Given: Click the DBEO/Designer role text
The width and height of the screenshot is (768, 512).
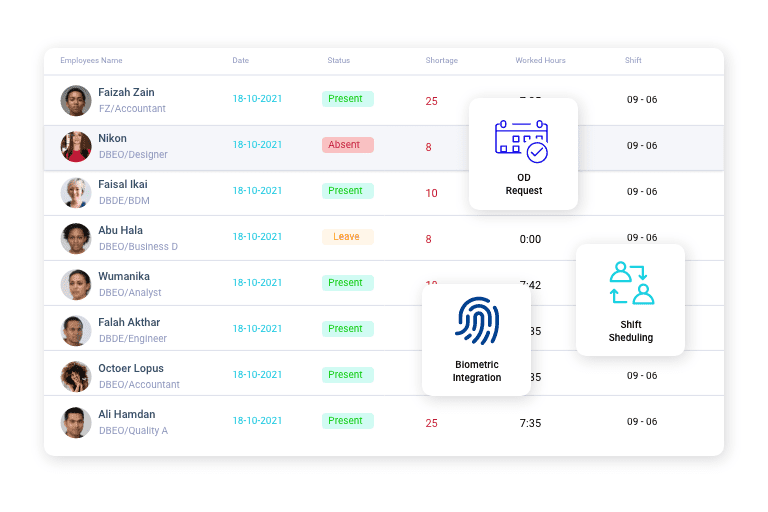Looking at the screenshot, I should click(133, 155).
